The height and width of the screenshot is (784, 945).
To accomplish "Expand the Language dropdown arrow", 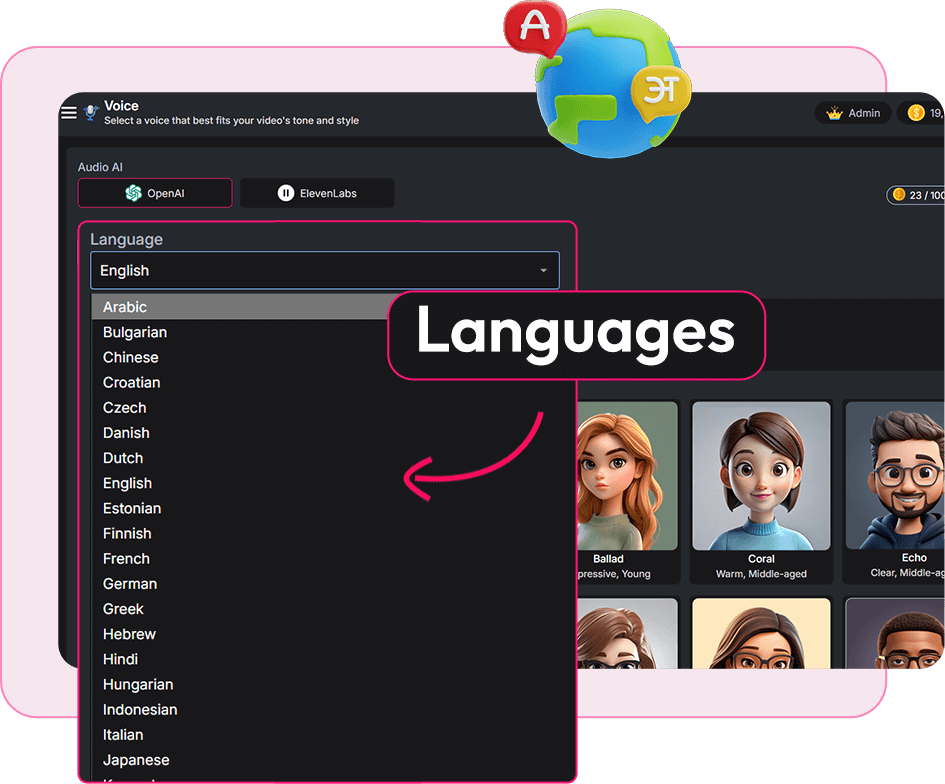I will pos(543,271).
